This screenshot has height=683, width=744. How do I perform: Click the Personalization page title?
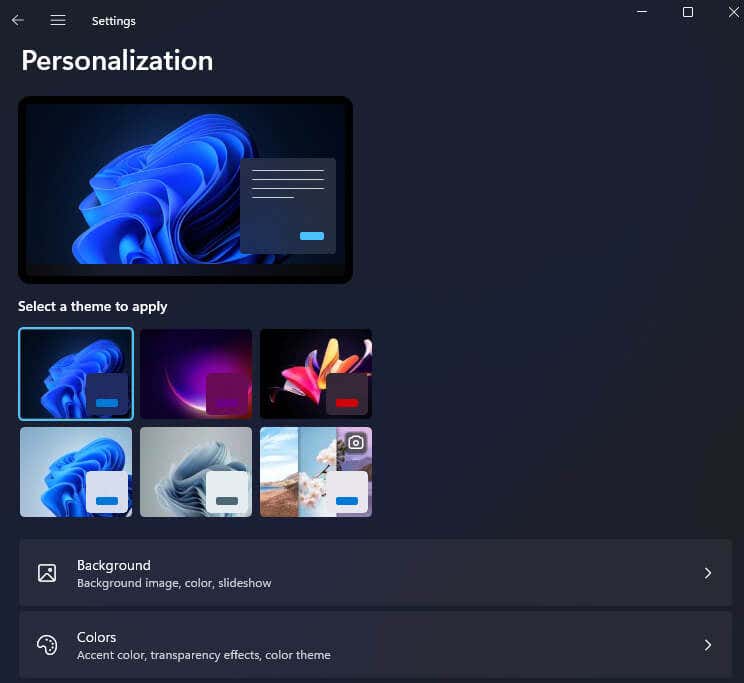point(117,61)
